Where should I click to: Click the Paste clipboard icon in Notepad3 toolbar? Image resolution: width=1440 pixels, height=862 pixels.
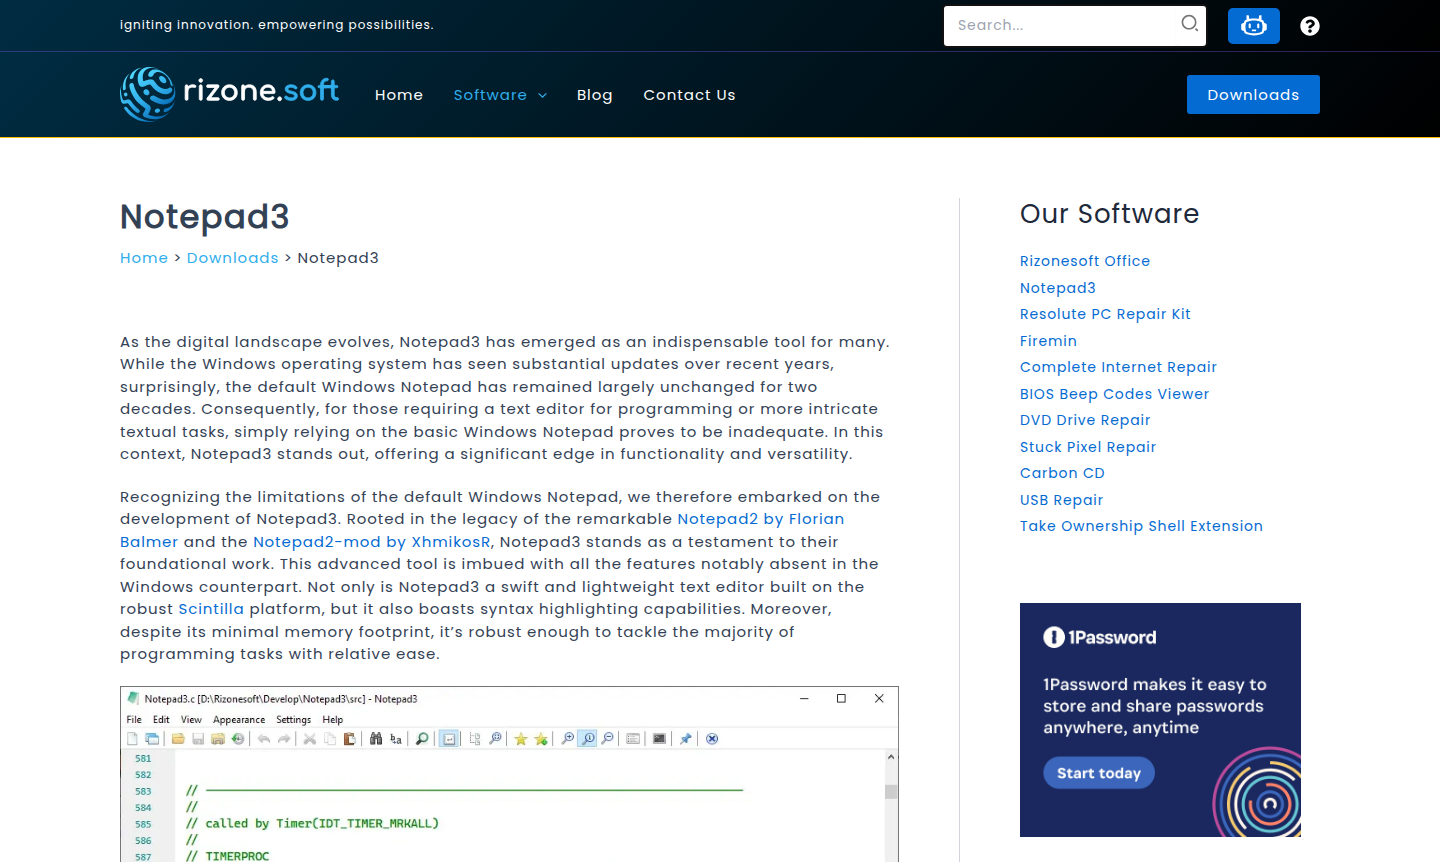coord(349,738)
